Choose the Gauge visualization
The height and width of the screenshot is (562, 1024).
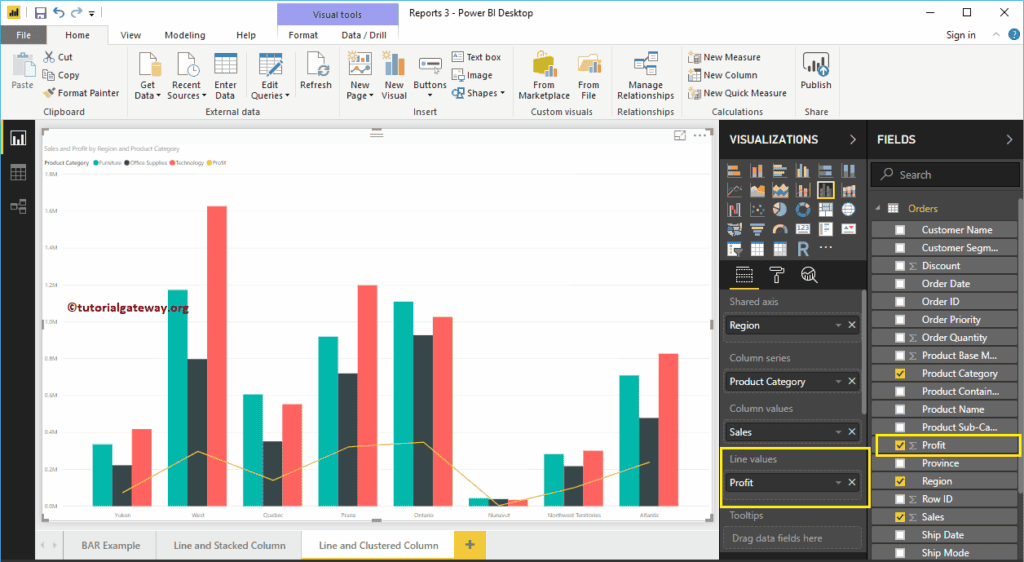point(780,229)
